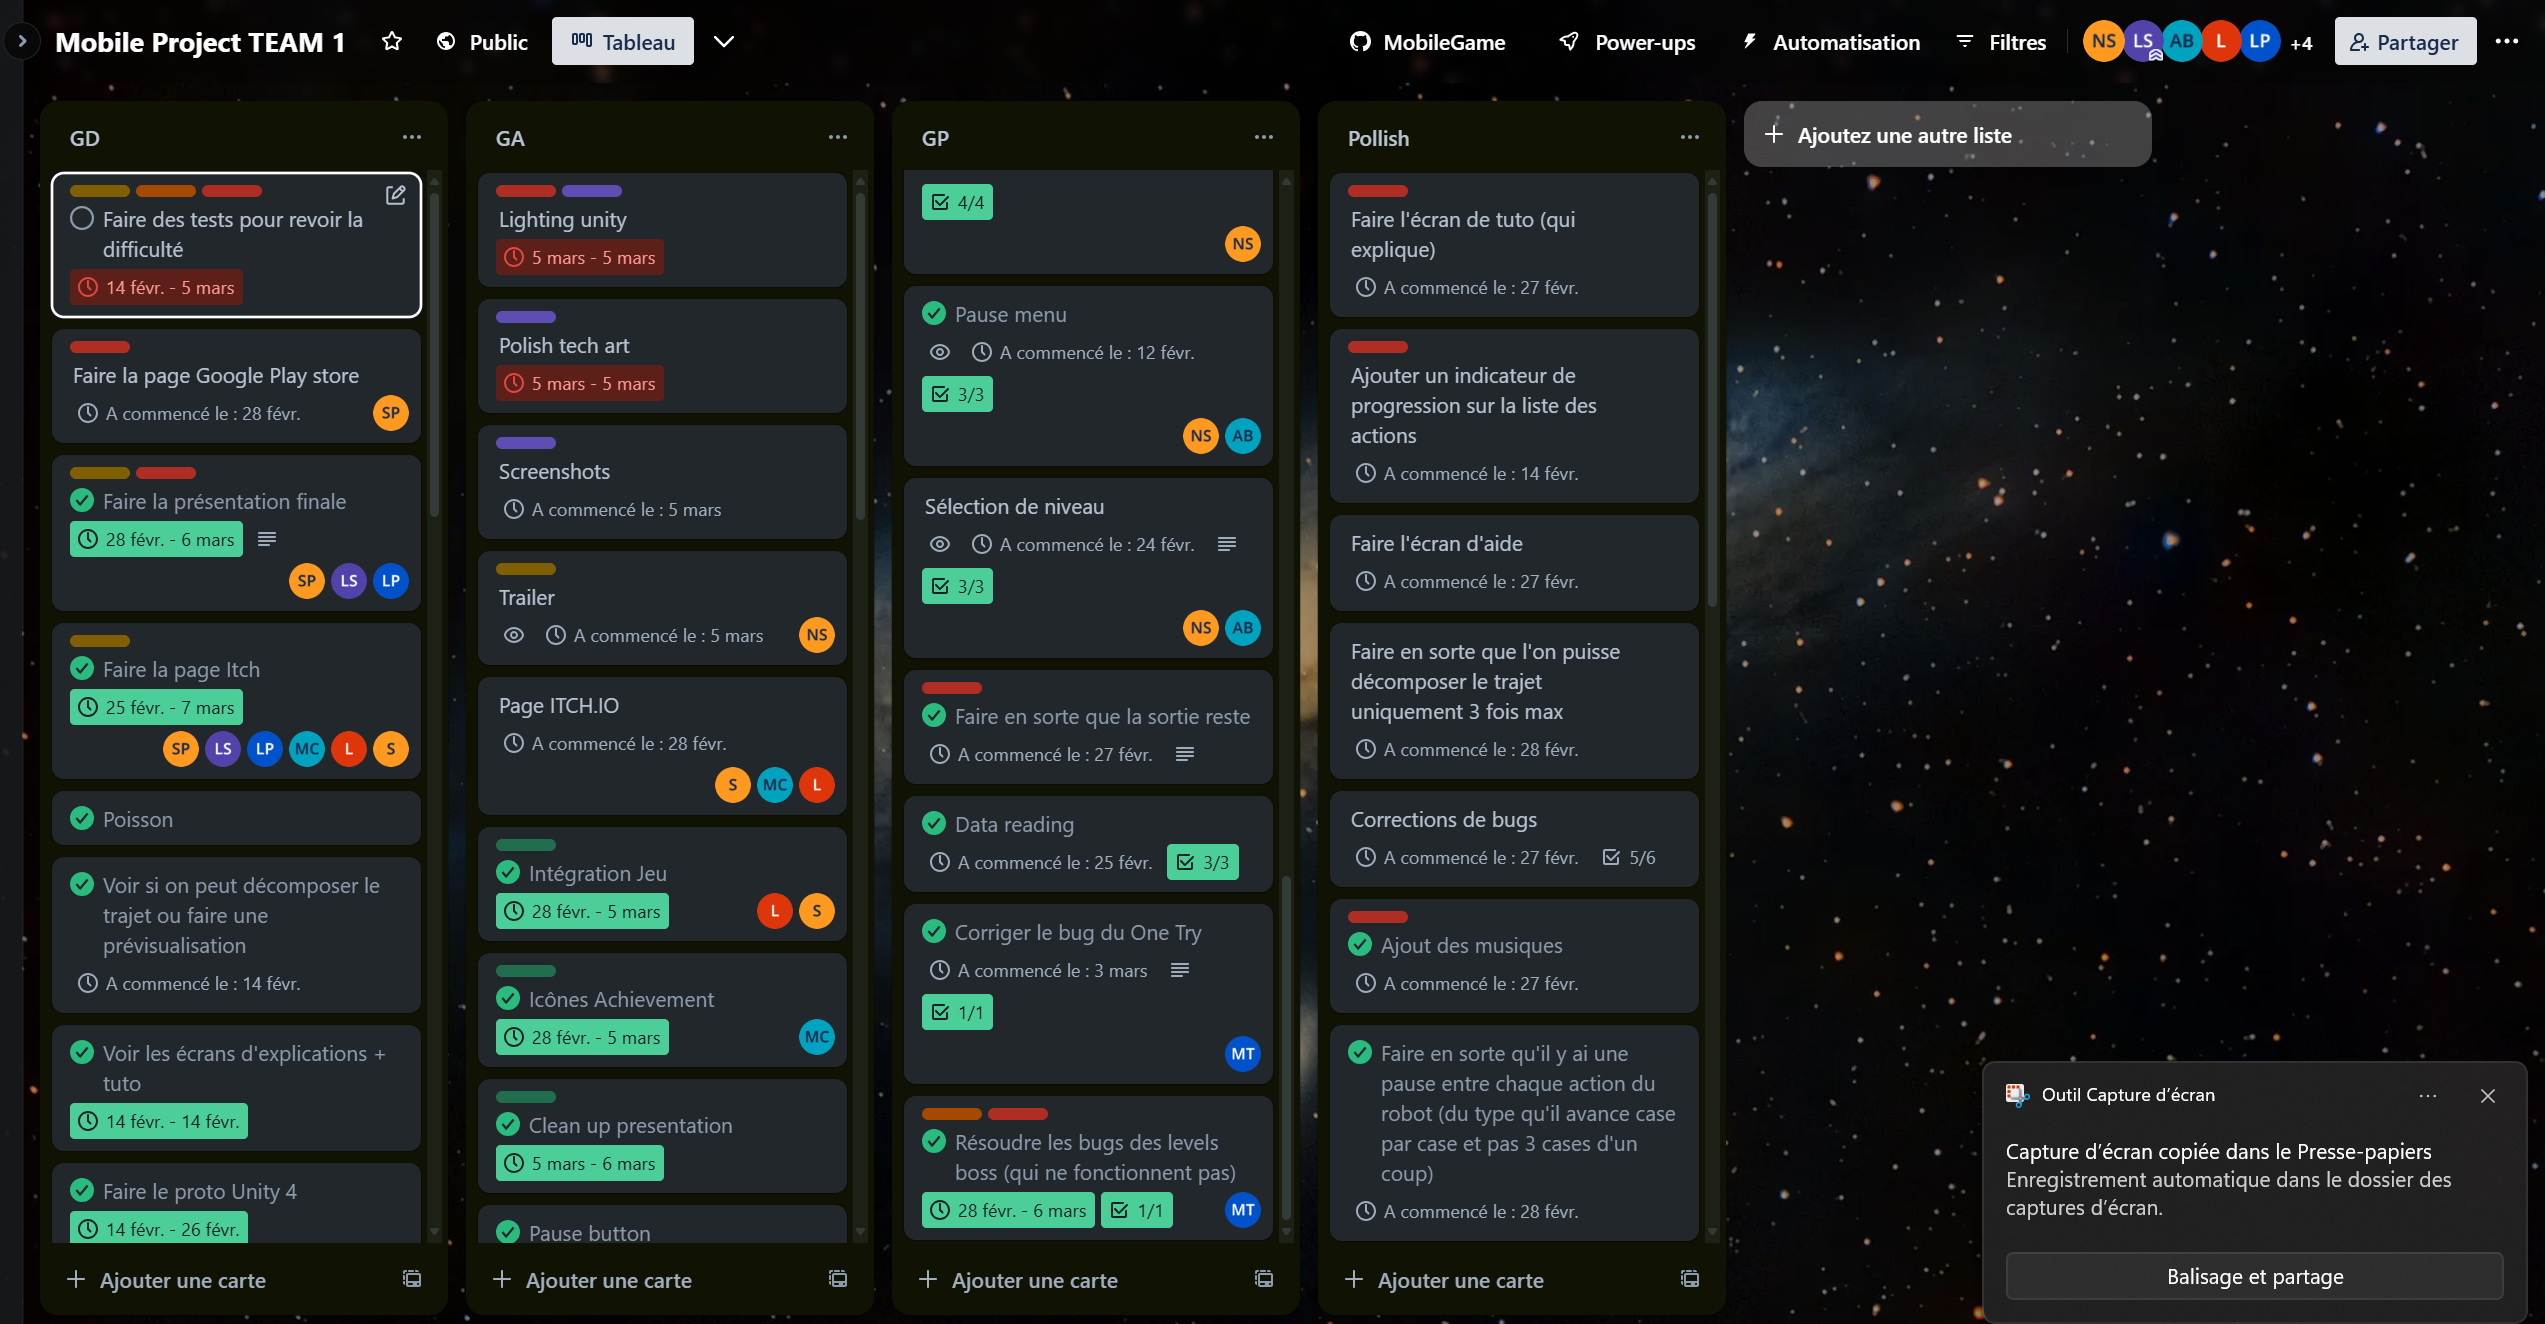Viewport: 2545px width, 1324px height.
Task: Open Automatisation via the lightning icon
Action: (1828, 41)
